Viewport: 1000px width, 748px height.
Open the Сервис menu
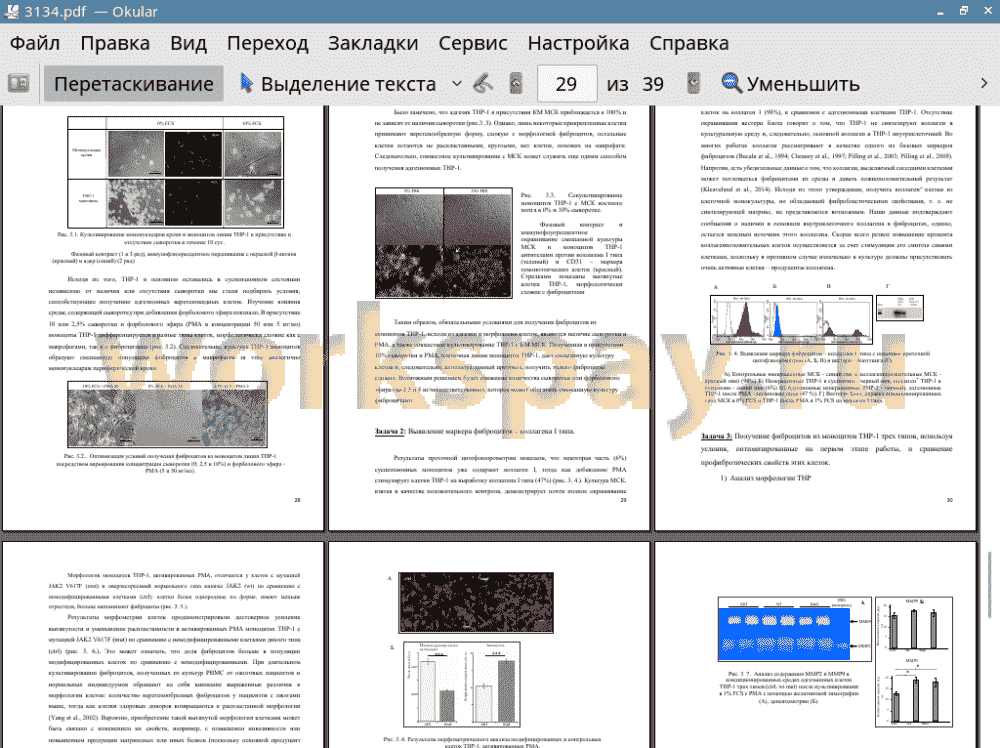click(473, 43)
